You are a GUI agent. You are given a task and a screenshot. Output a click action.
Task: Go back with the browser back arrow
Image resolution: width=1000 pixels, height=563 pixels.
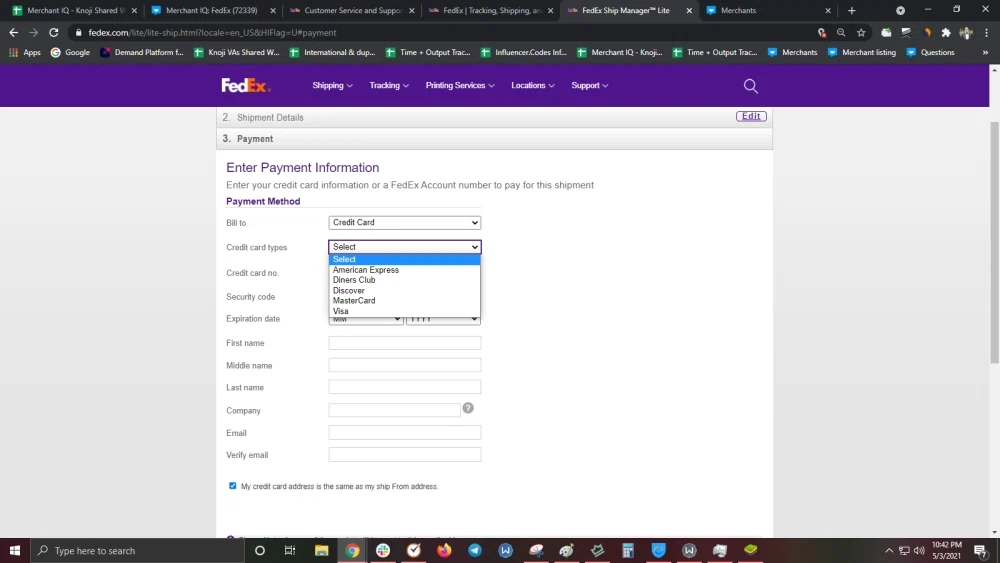[13, 33]
